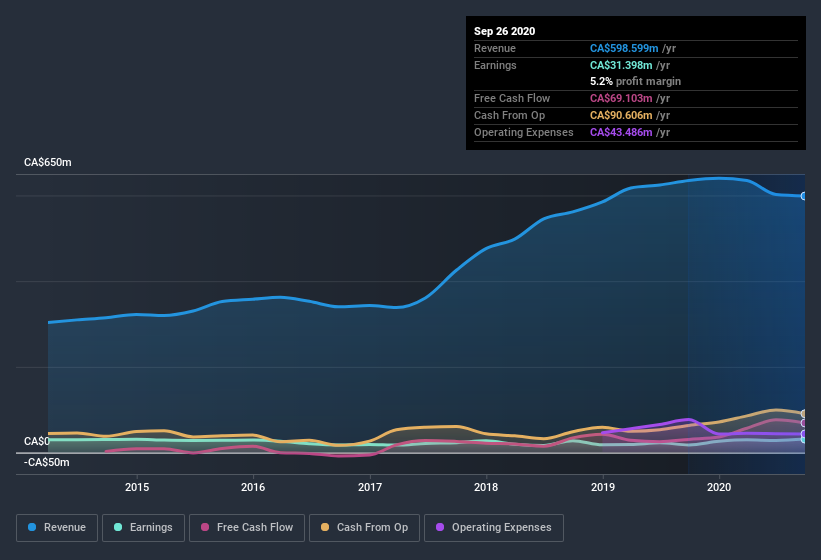The width and height of the screenshot is (821, 560).
Task: Click the CA$31.398m earnings value
Action: [x=621, y=65]
